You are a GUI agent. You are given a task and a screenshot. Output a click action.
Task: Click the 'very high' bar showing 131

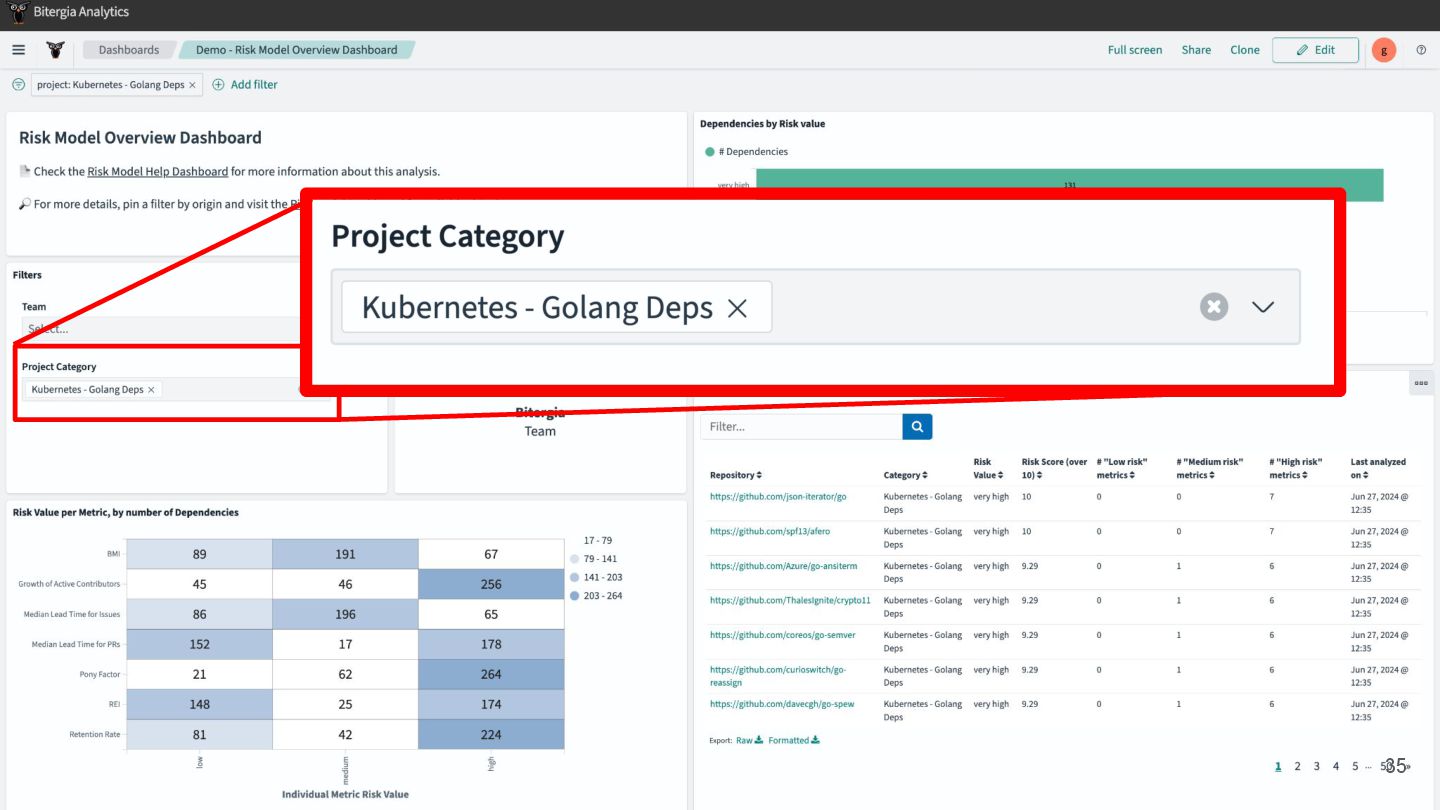[1070, 185]
